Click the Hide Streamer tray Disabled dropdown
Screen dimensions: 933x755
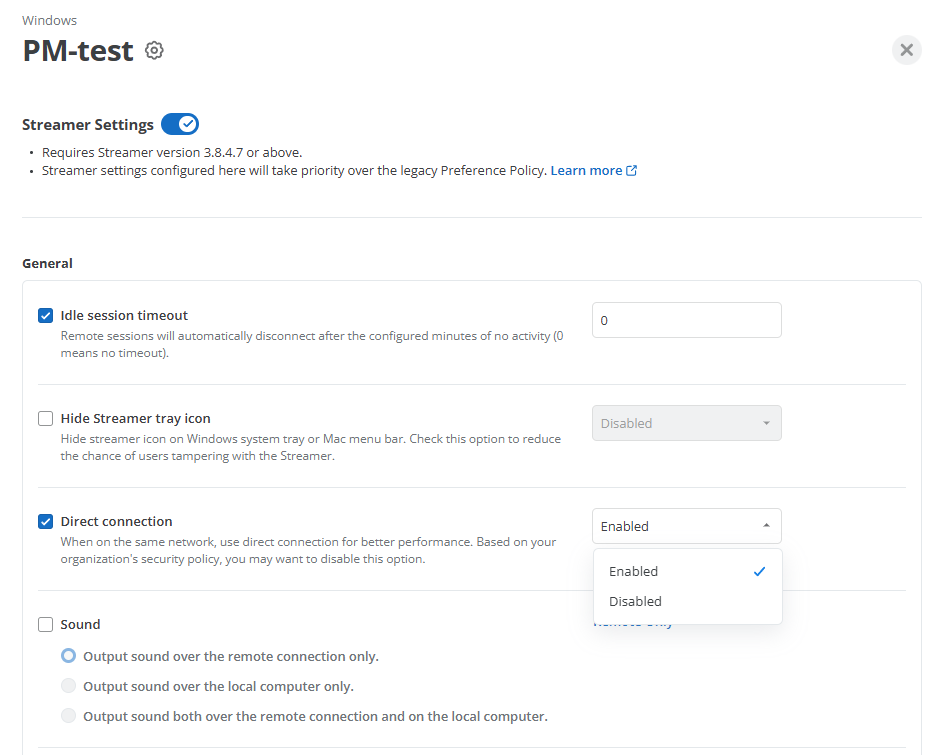click(x=687, y=423)
